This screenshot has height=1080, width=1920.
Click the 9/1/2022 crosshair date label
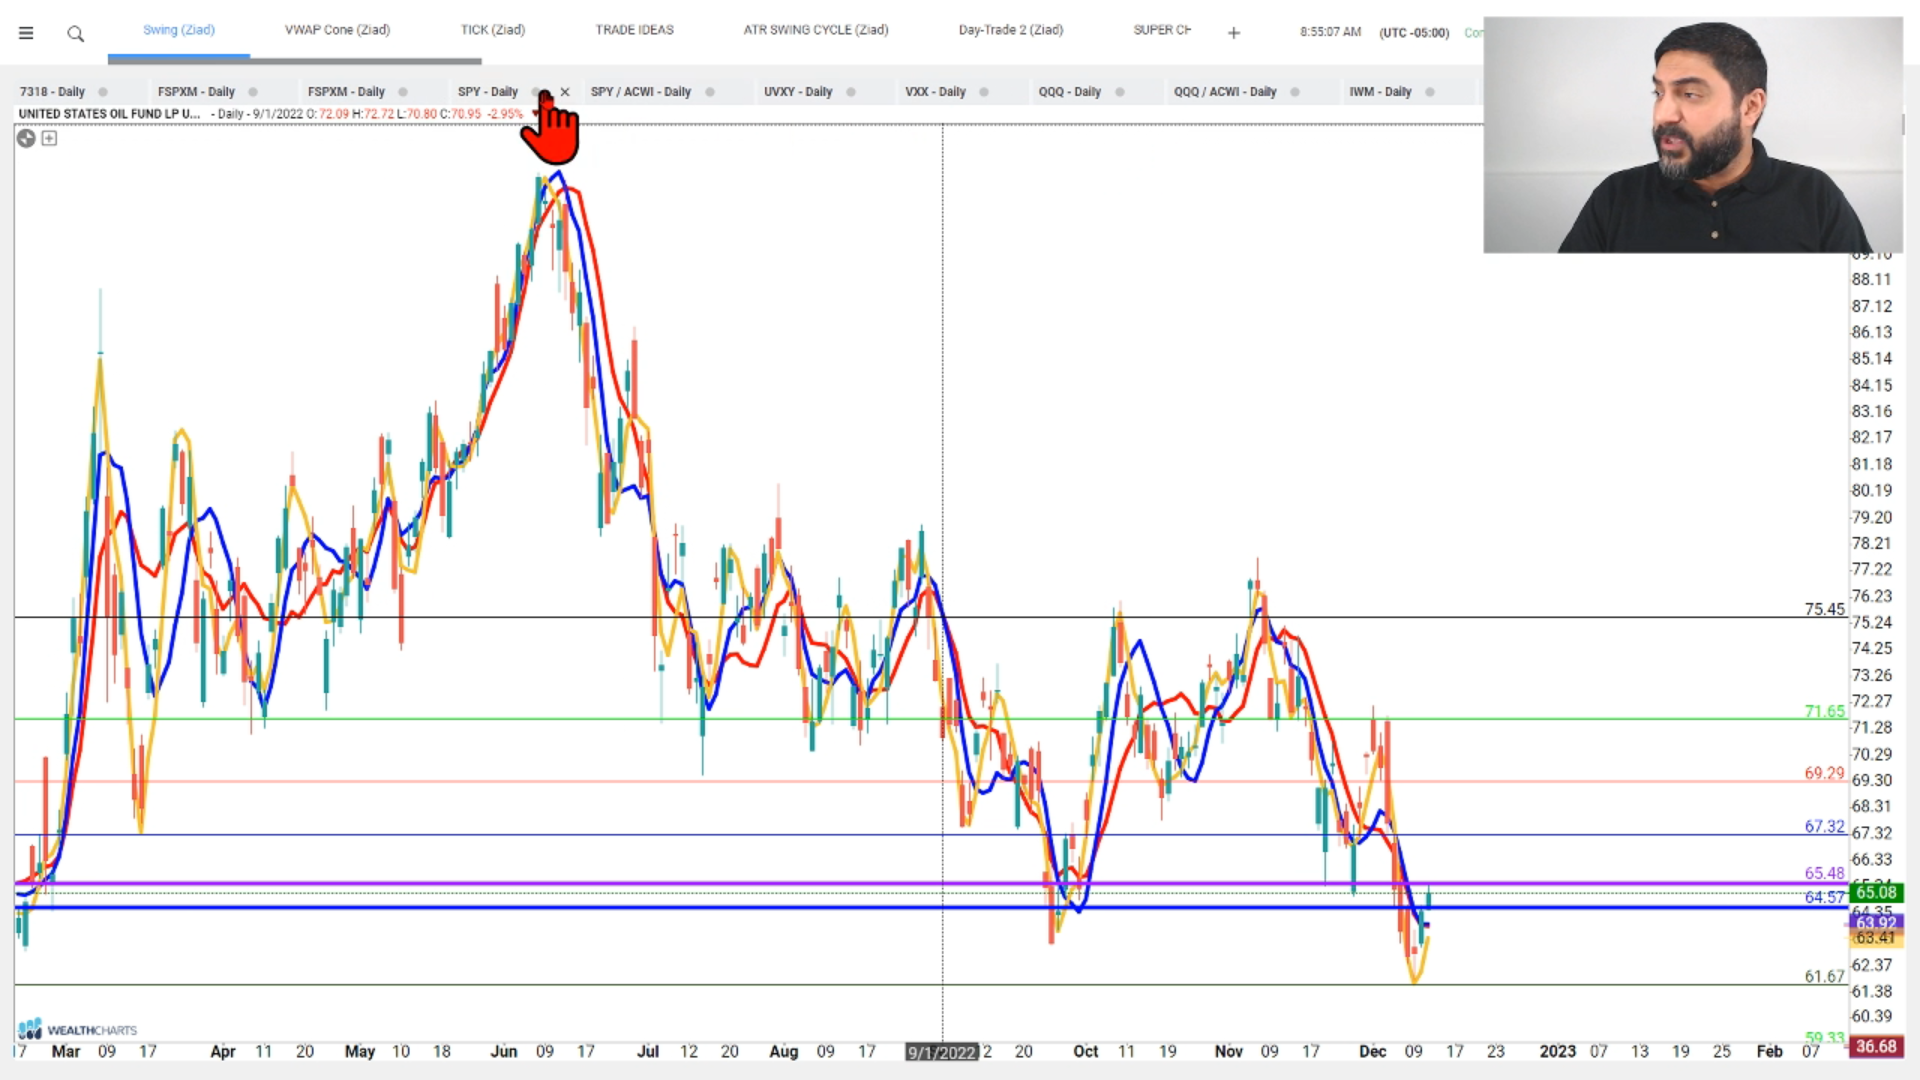942,1052
